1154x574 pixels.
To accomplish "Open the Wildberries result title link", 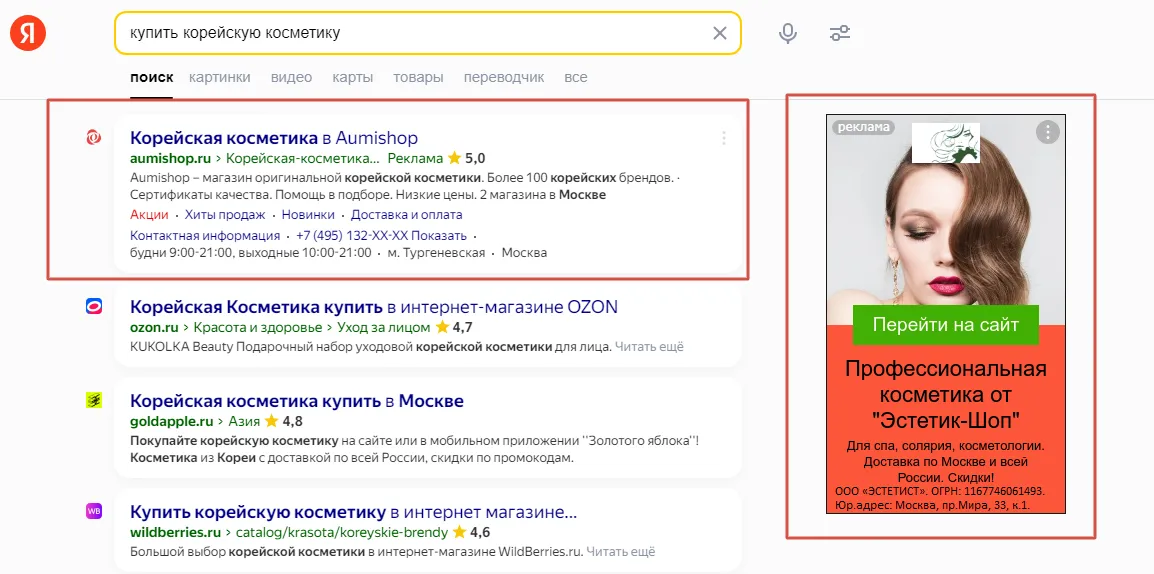I will point(353,511).
